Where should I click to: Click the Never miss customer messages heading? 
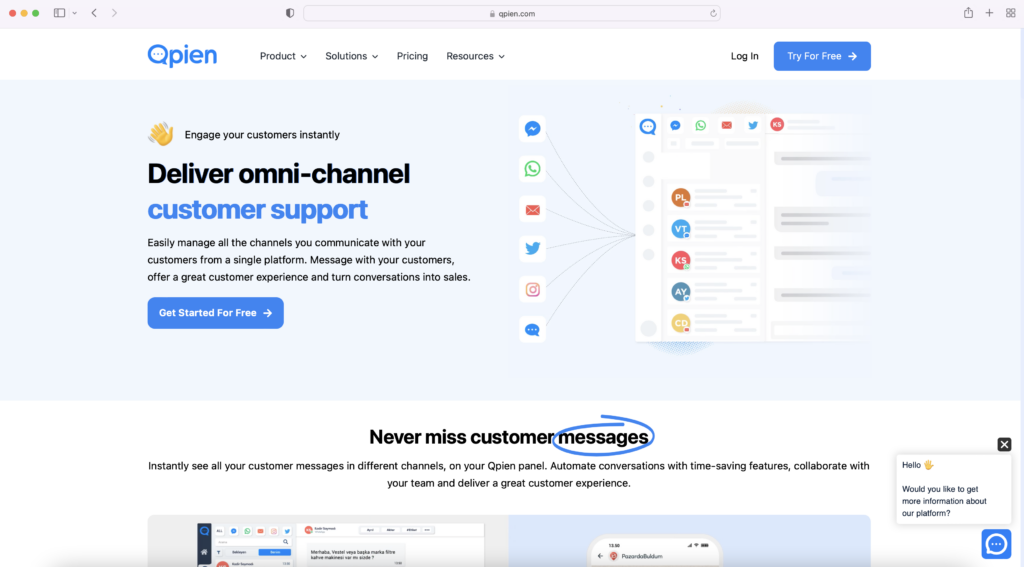click(x=509, y=436)
